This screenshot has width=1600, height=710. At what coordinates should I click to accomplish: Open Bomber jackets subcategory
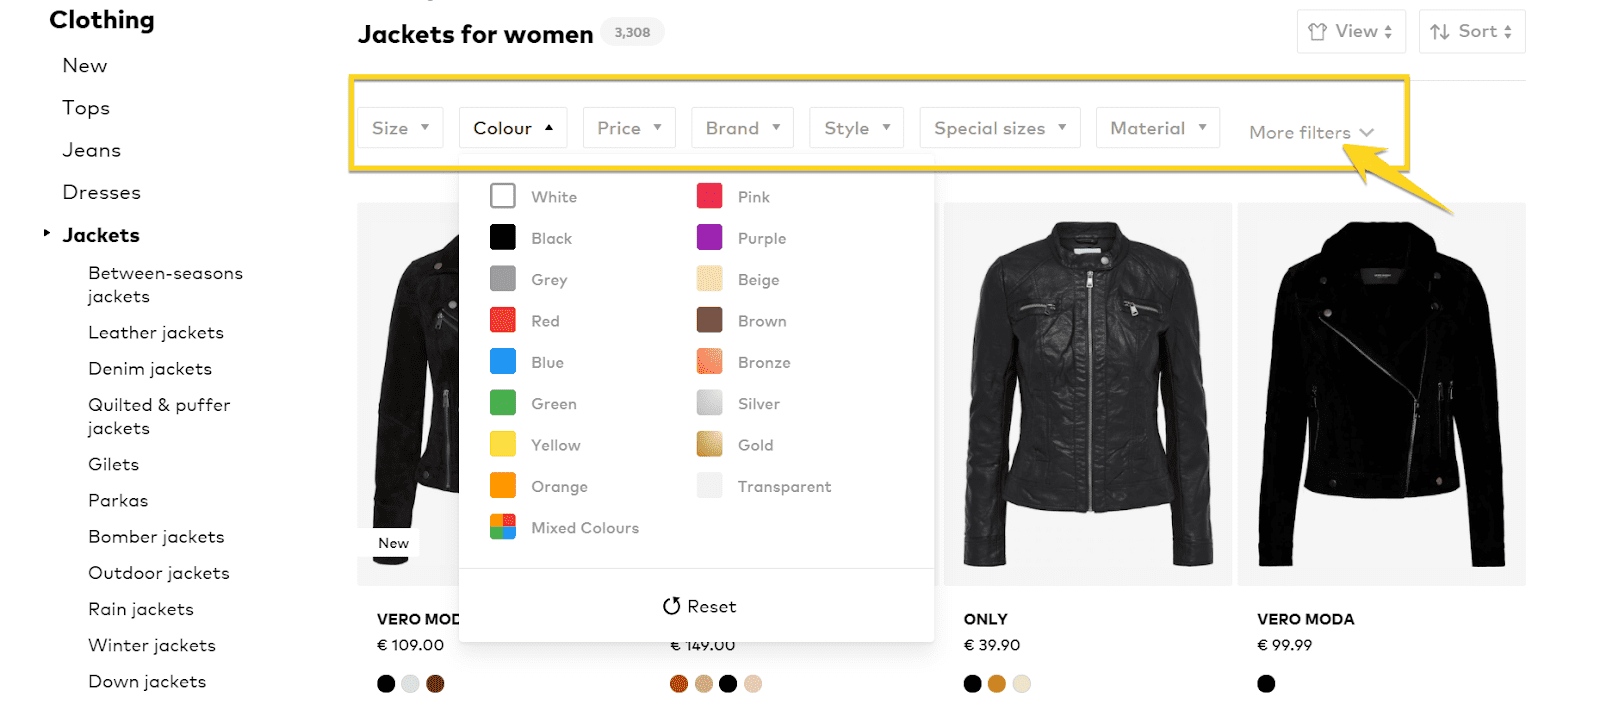[156, 537]
